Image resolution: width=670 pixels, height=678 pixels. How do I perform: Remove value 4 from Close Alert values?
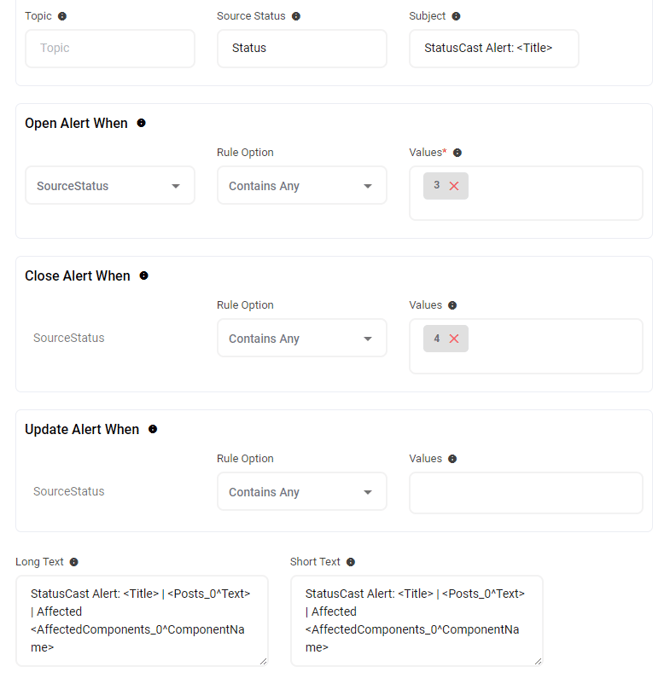(x=454, y=339)
